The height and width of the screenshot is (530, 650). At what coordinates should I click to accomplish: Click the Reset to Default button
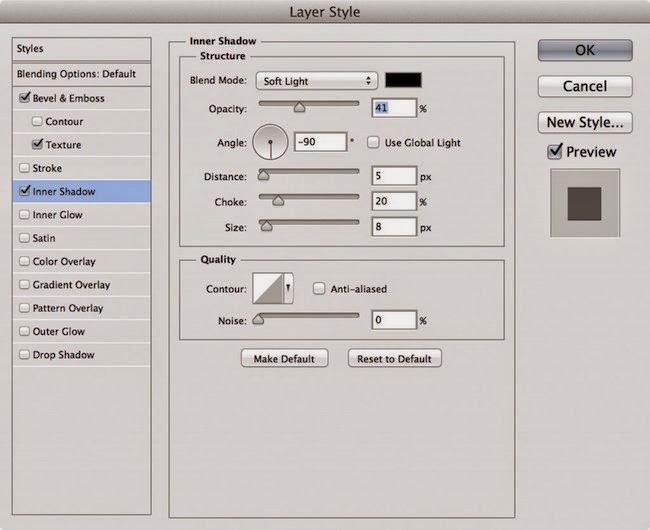394,358
